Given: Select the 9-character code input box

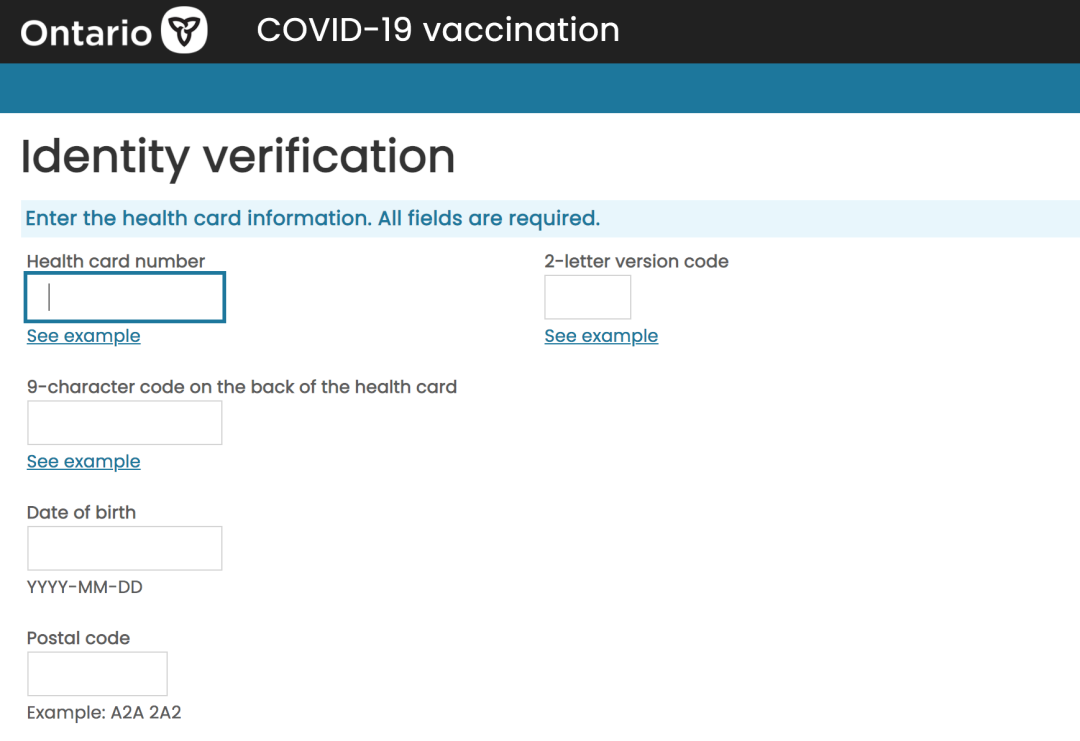Looking at the screenshot, I should (x=124, y=423).
